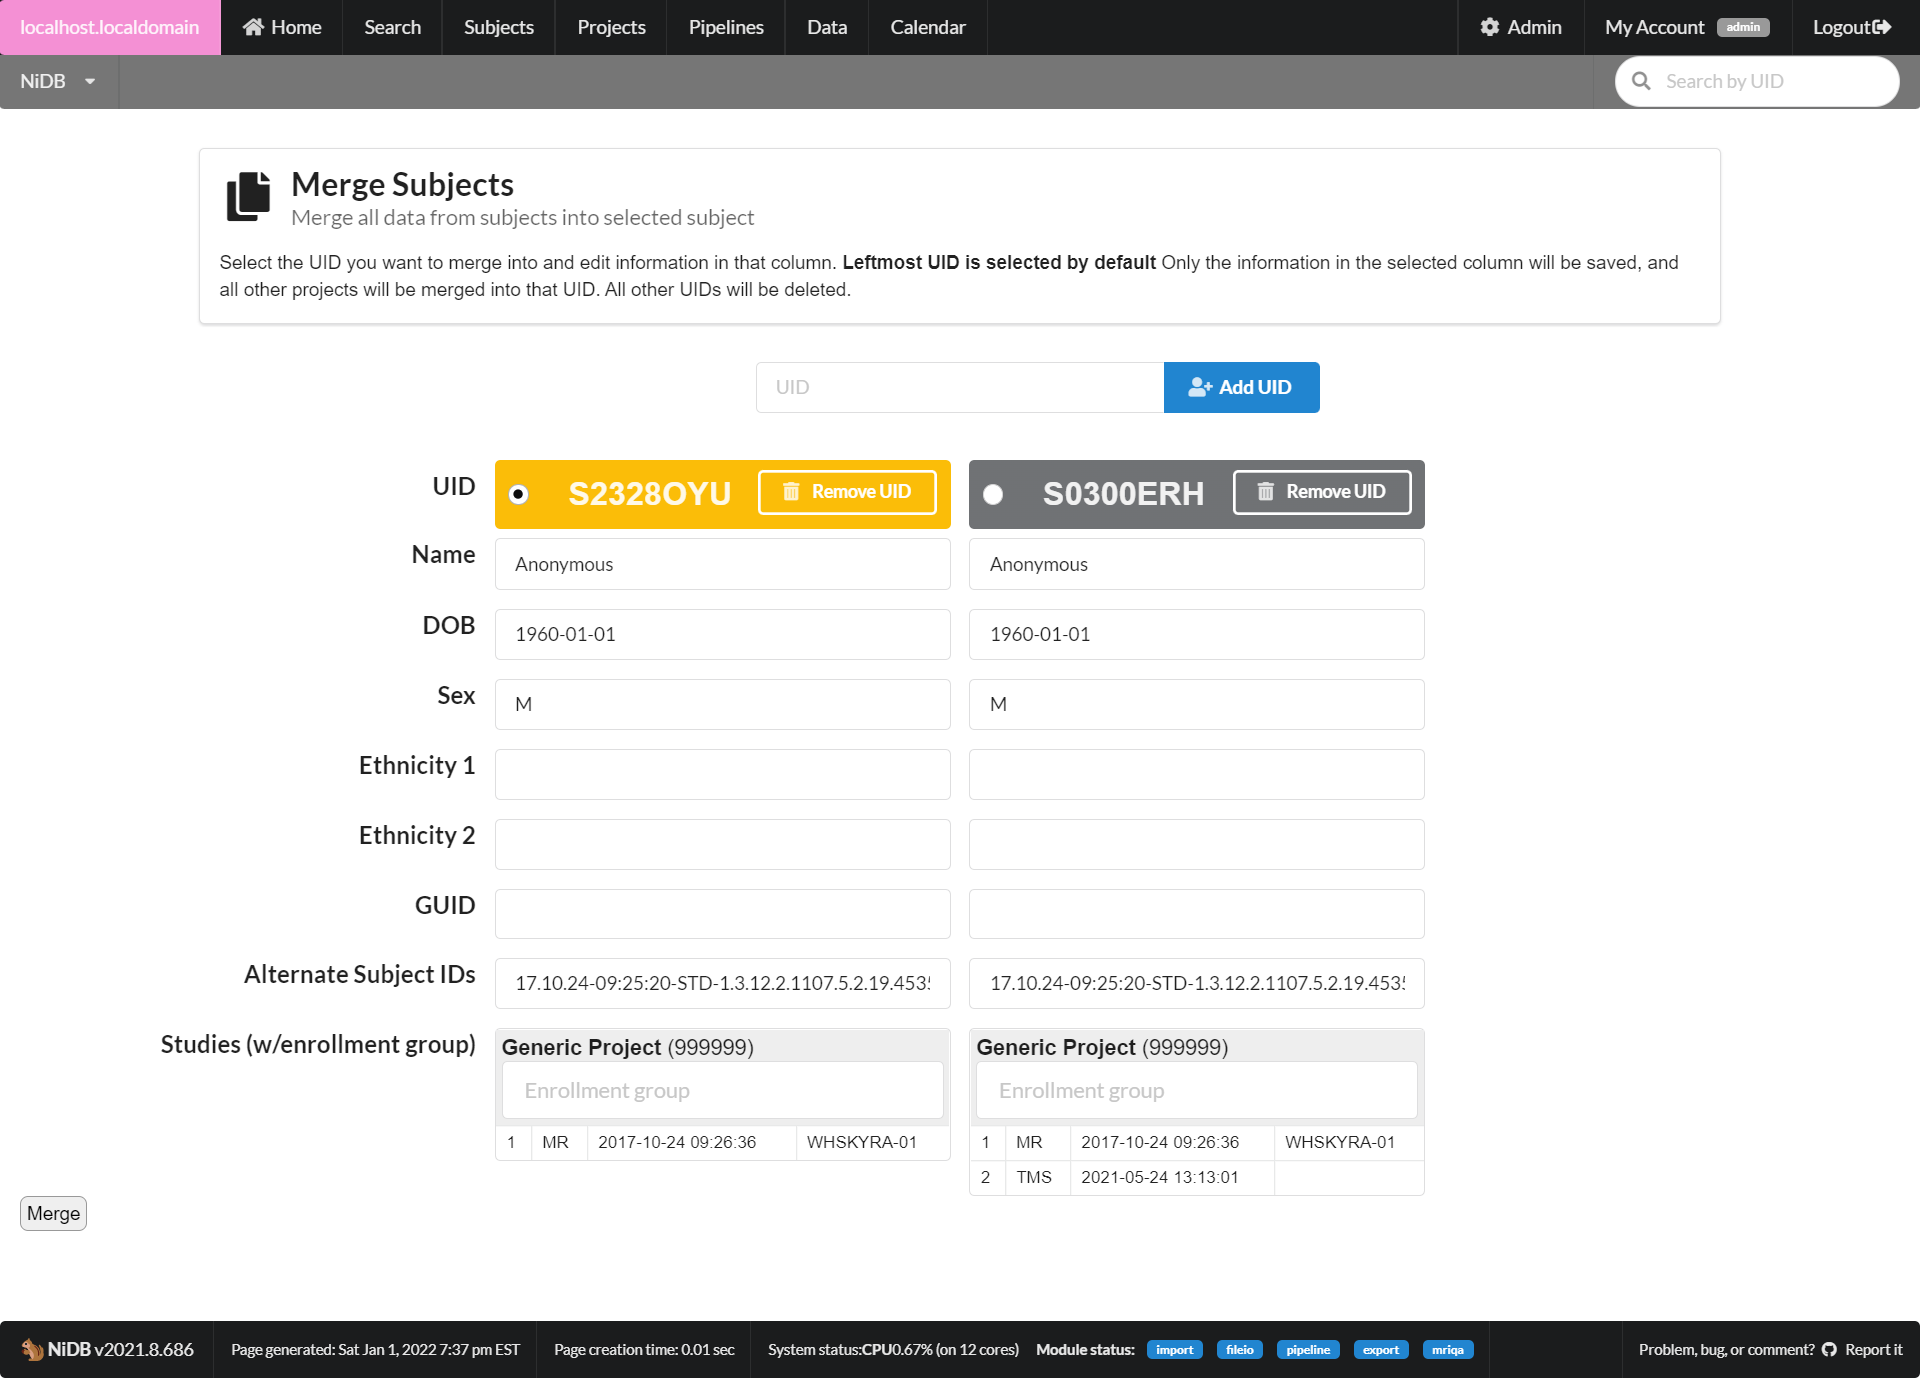Screen dimensions: 1920x1378
Task: Click the trash icon to remove UID S2328OYU
Action: pos(791,492)
